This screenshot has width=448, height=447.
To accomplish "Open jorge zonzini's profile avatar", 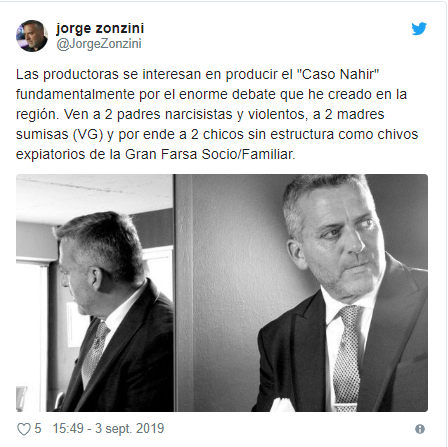I will point(32,36).
